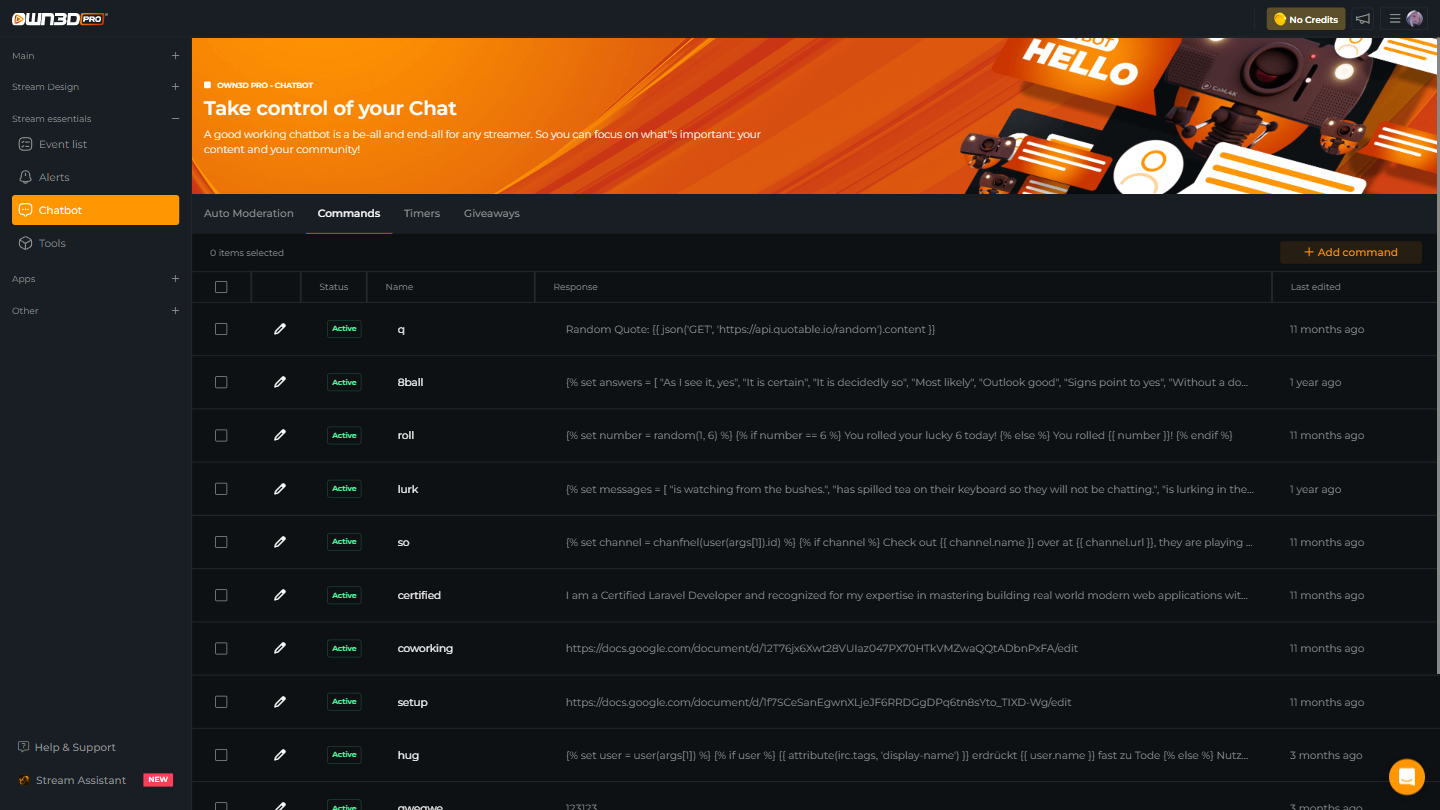Click the Add command button
This screenshot has height=810, width=1440.
click(1350, 252)
